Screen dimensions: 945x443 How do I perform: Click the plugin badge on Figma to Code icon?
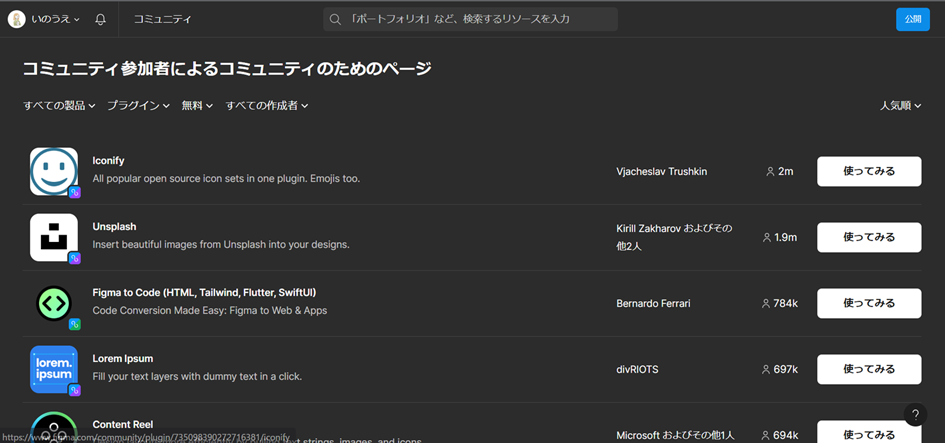[75, 324]
